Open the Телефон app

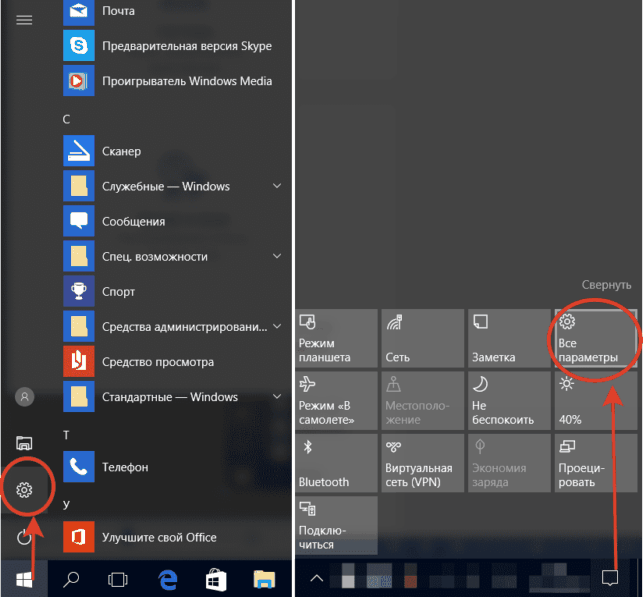[172, 467]
